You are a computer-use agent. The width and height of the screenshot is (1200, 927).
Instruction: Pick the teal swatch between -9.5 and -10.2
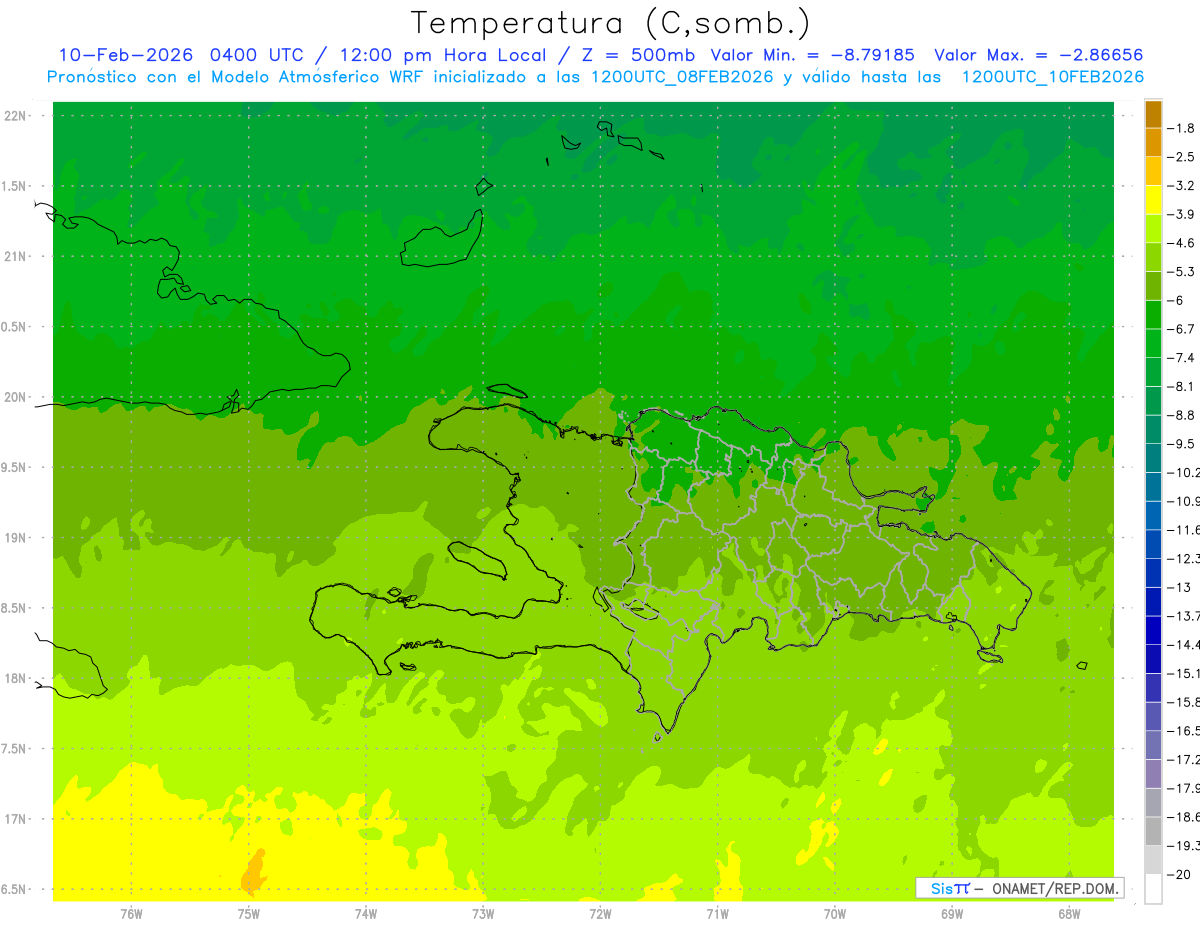(x=1153, y=459)
